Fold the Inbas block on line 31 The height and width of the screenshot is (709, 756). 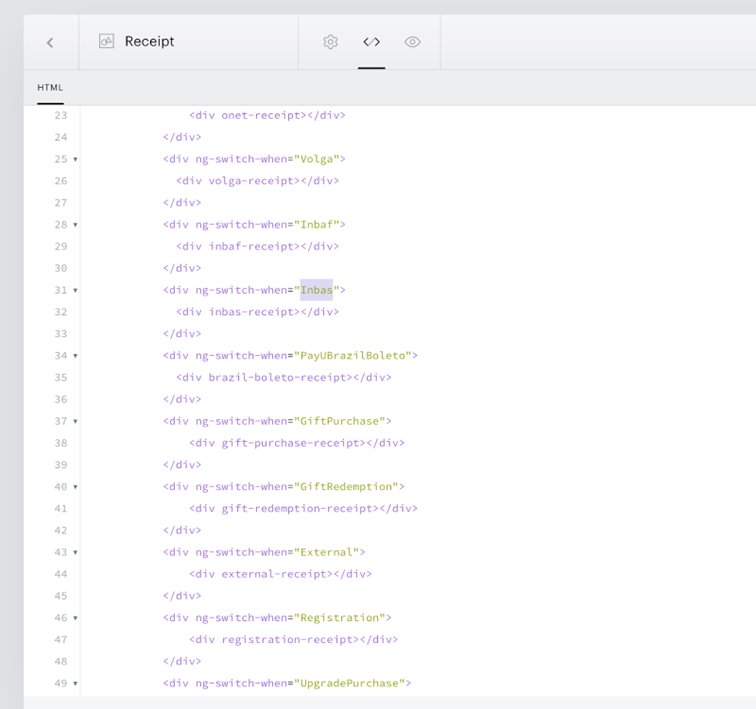click(x=75, y=290)
